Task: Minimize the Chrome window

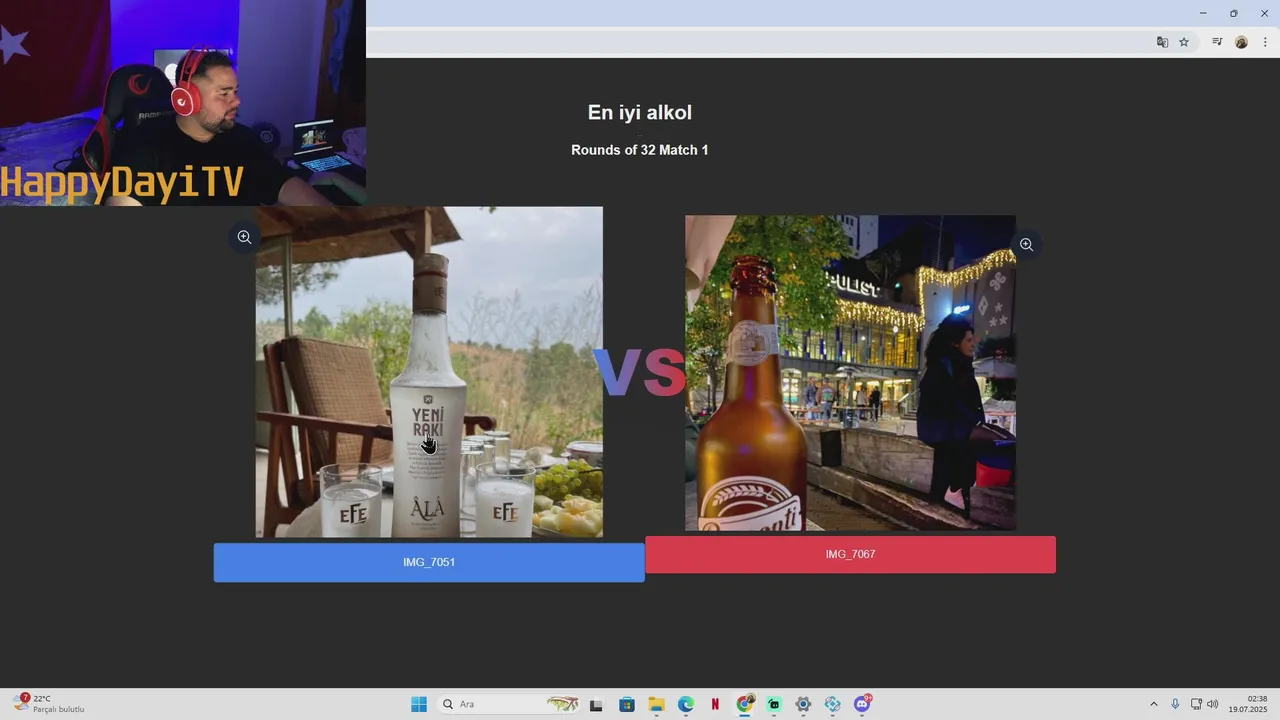Action: coord(1203,13)
